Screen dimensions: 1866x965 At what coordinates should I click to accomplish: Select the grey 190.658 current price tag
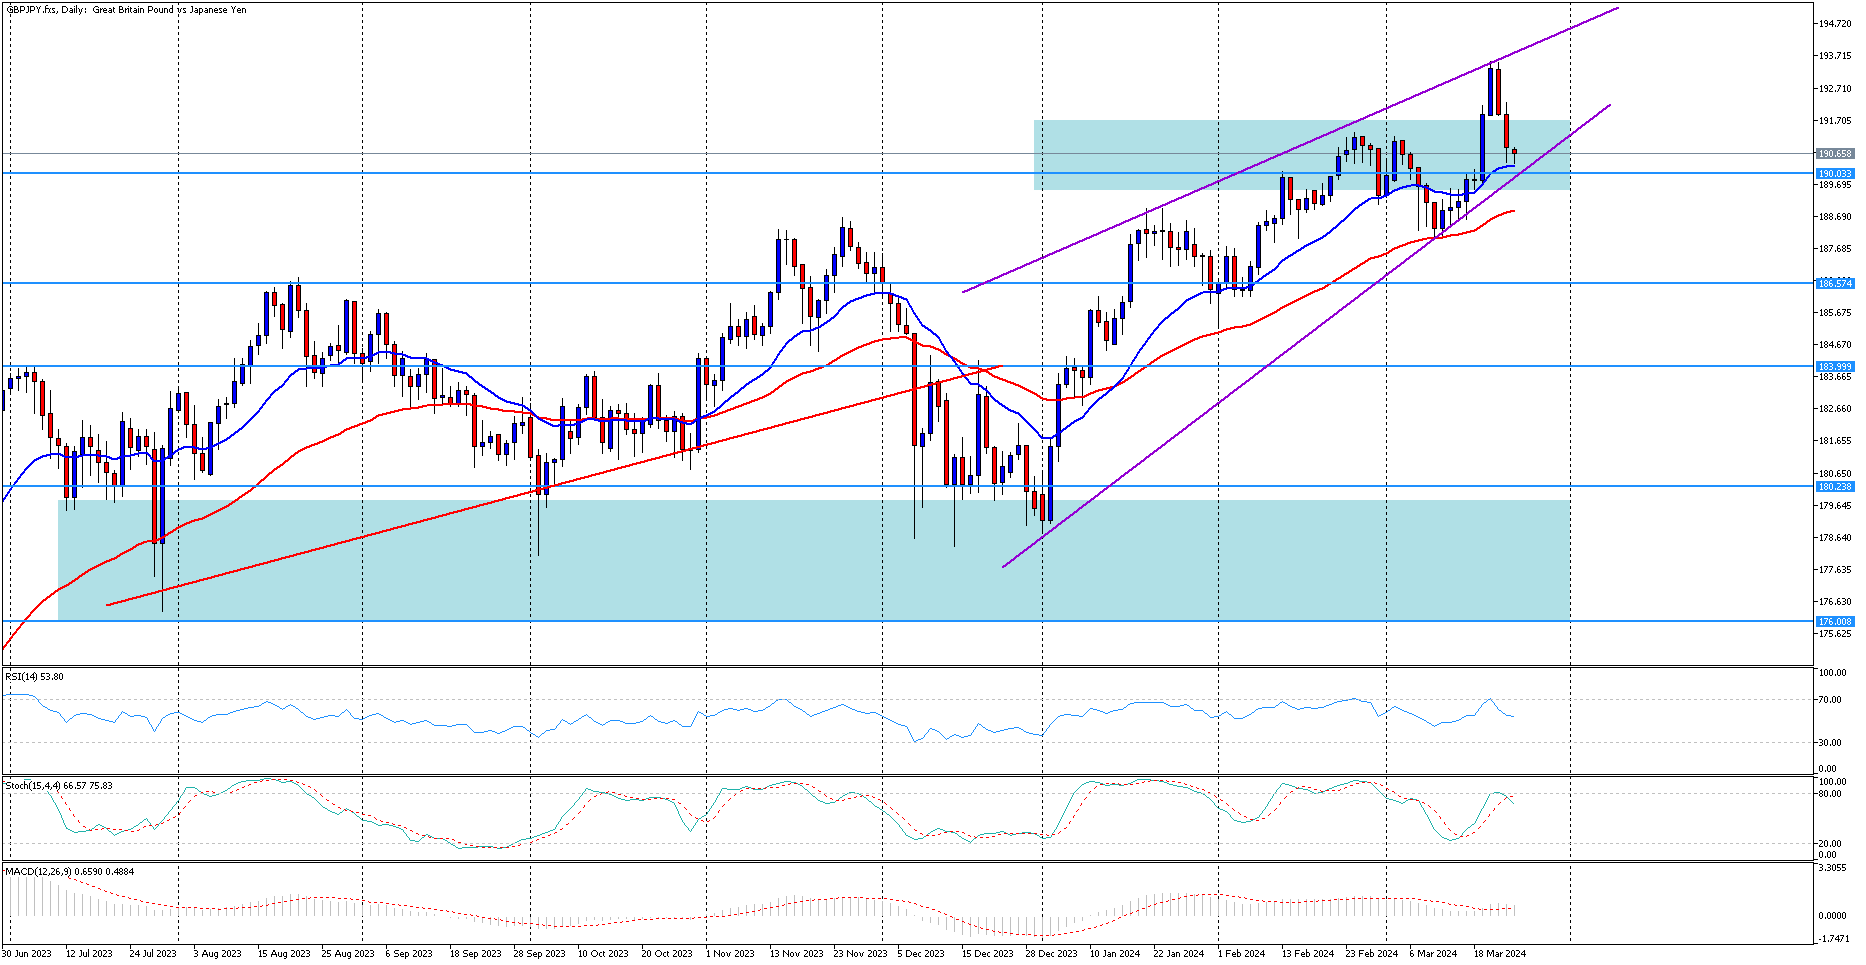(1835, 154)
